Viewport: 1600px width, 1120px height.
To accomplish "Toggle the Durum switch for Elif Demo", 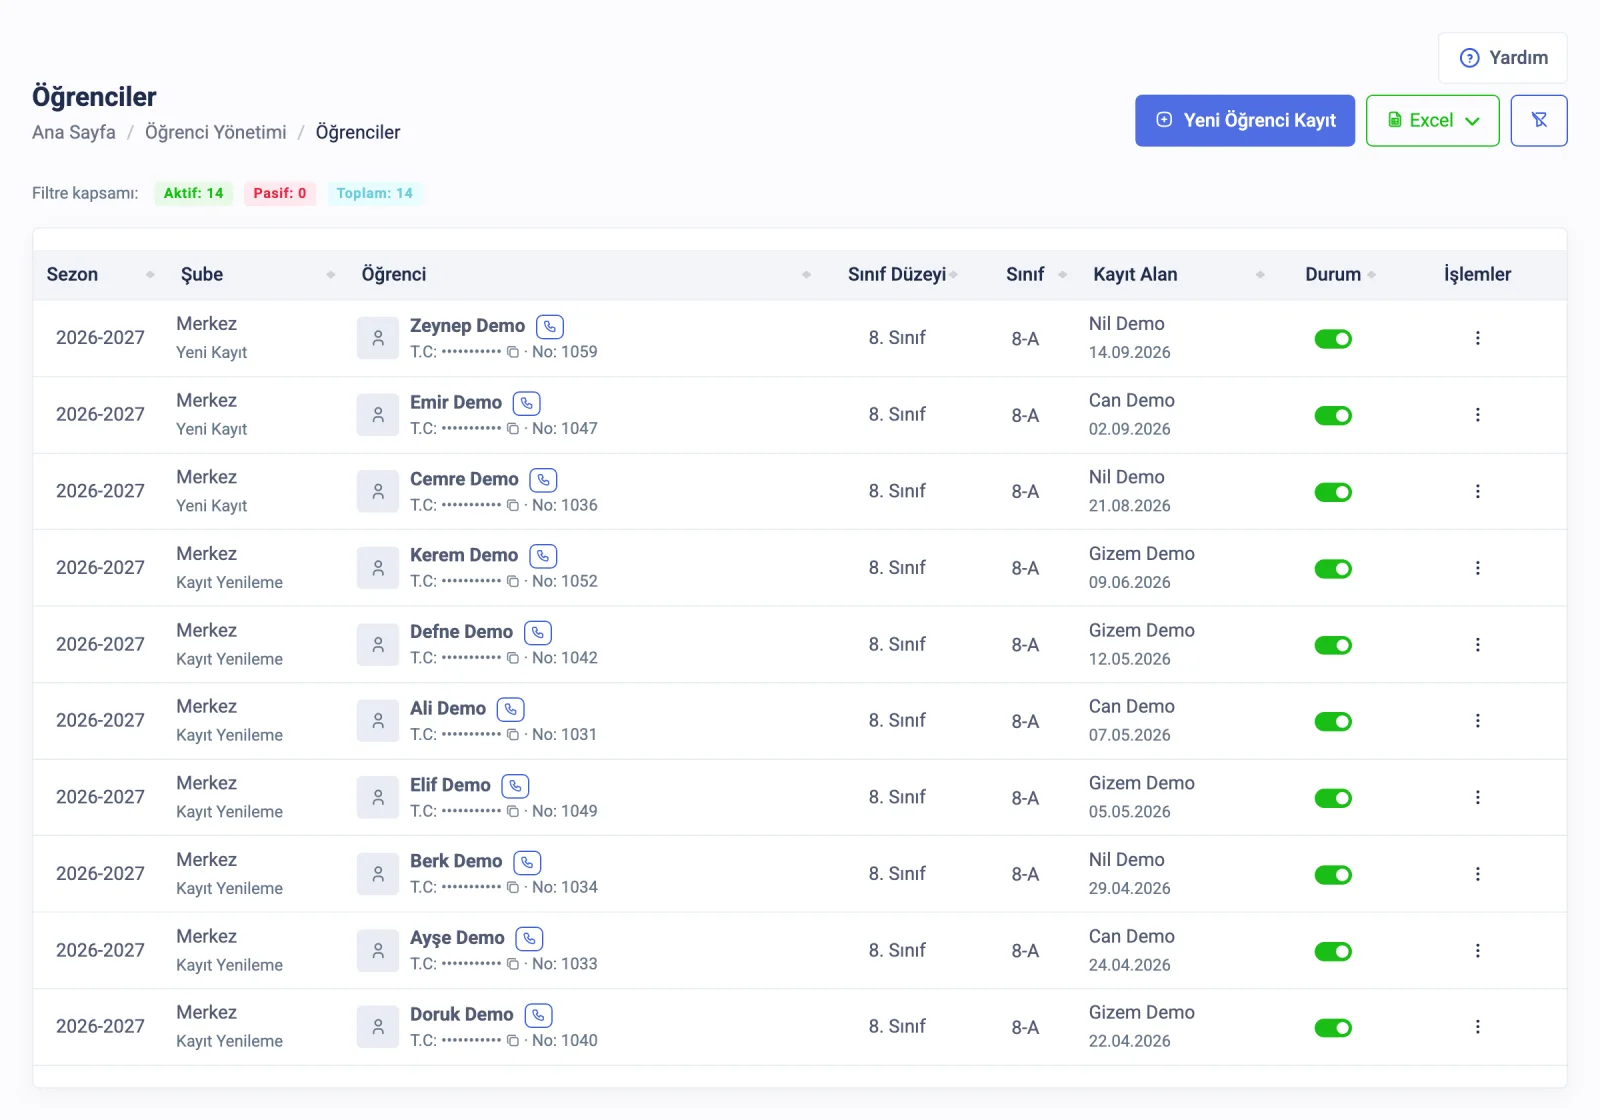I will 1333,798.
